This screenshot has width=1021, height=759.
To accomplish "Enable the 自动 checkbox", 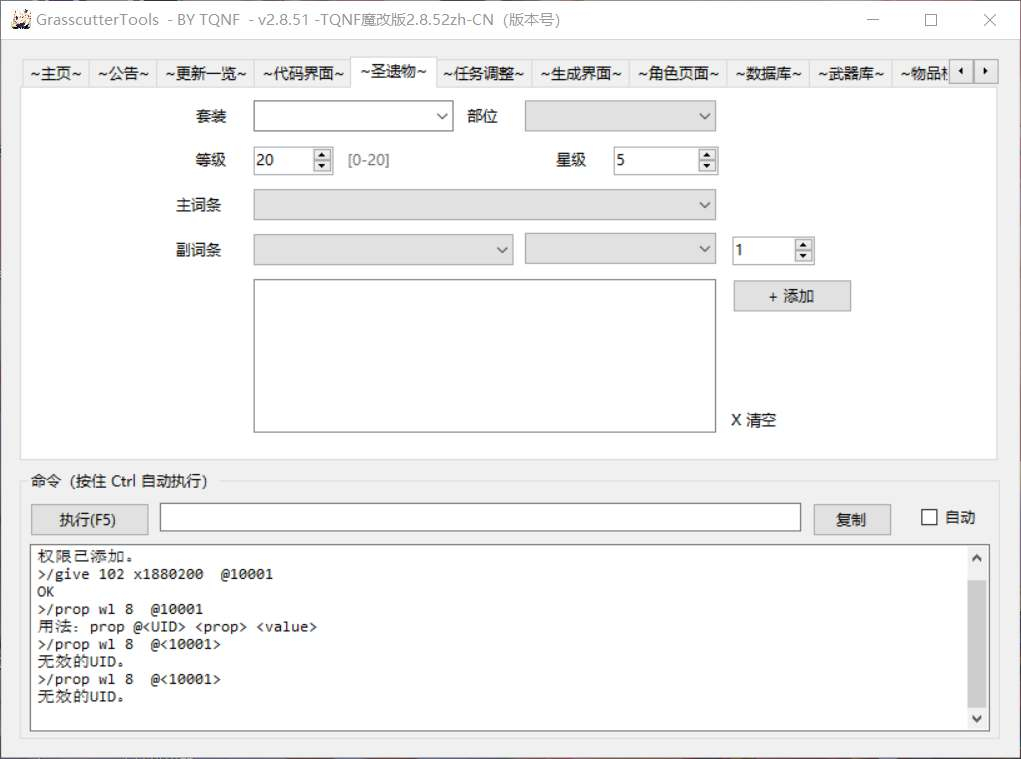I will [x=929, y=518].
